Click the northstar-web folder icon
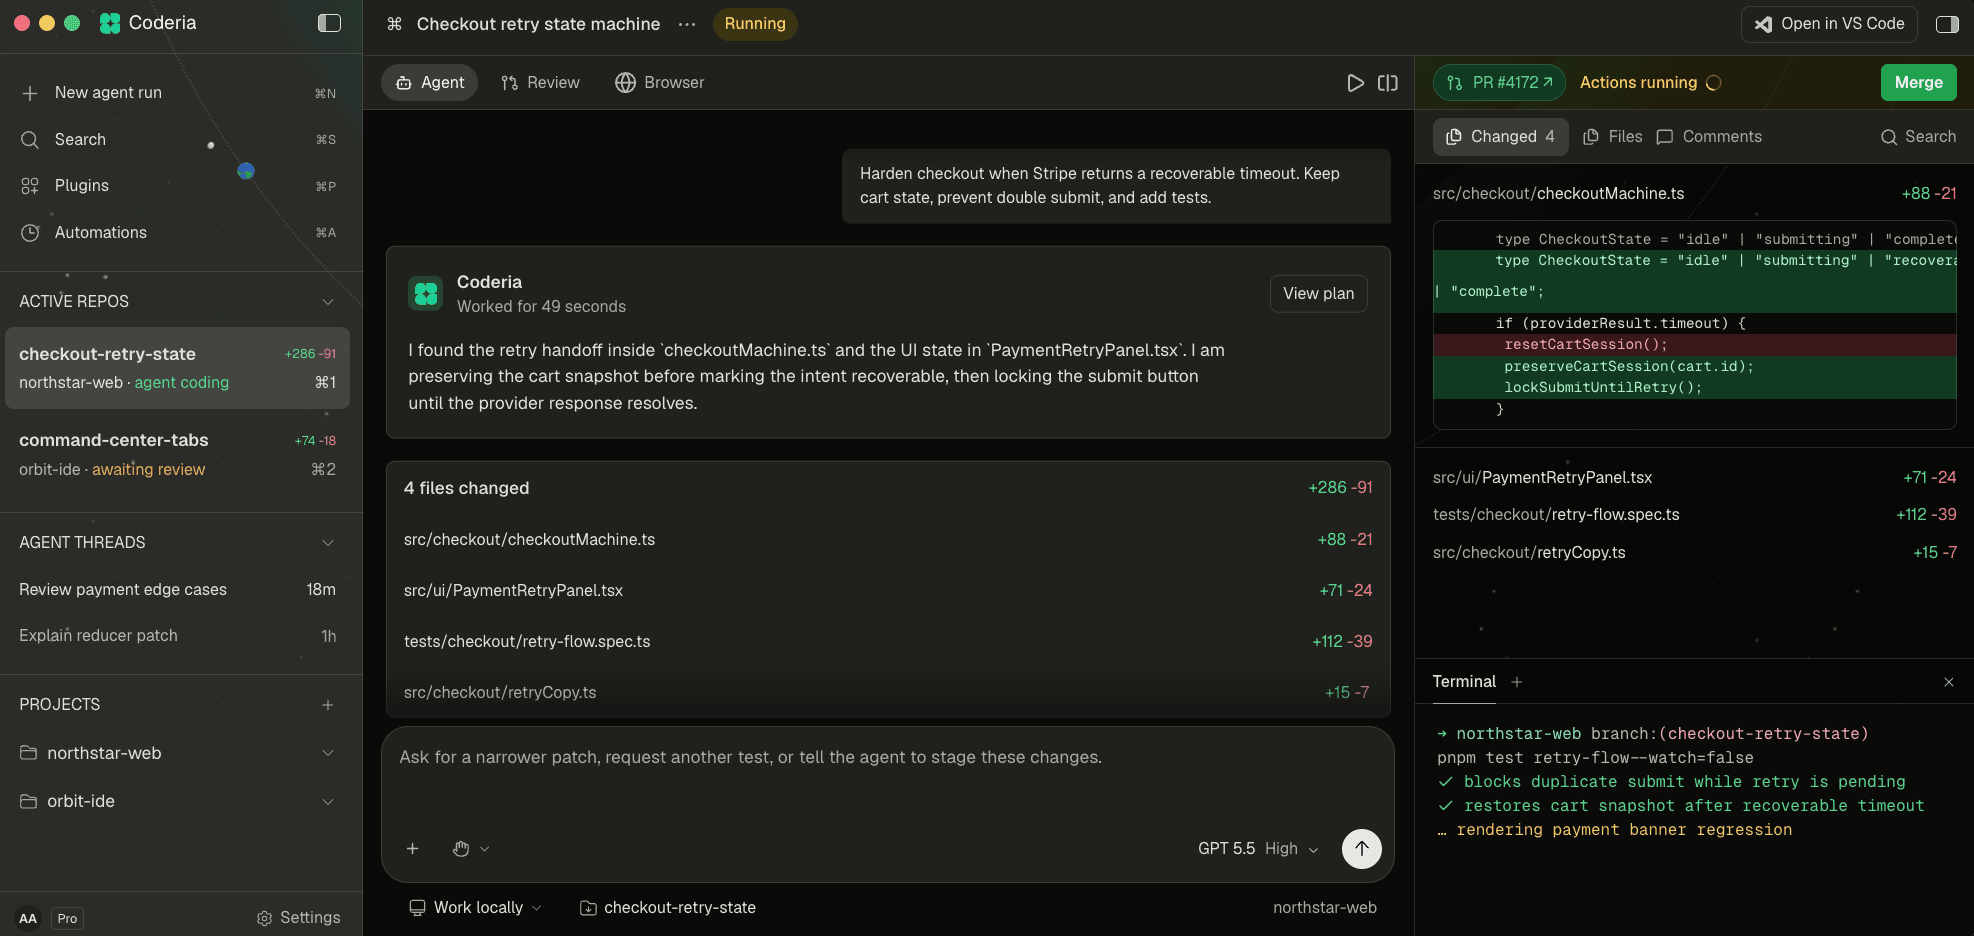This screenshot has width=1974, height=936. [x=28, y=753]
